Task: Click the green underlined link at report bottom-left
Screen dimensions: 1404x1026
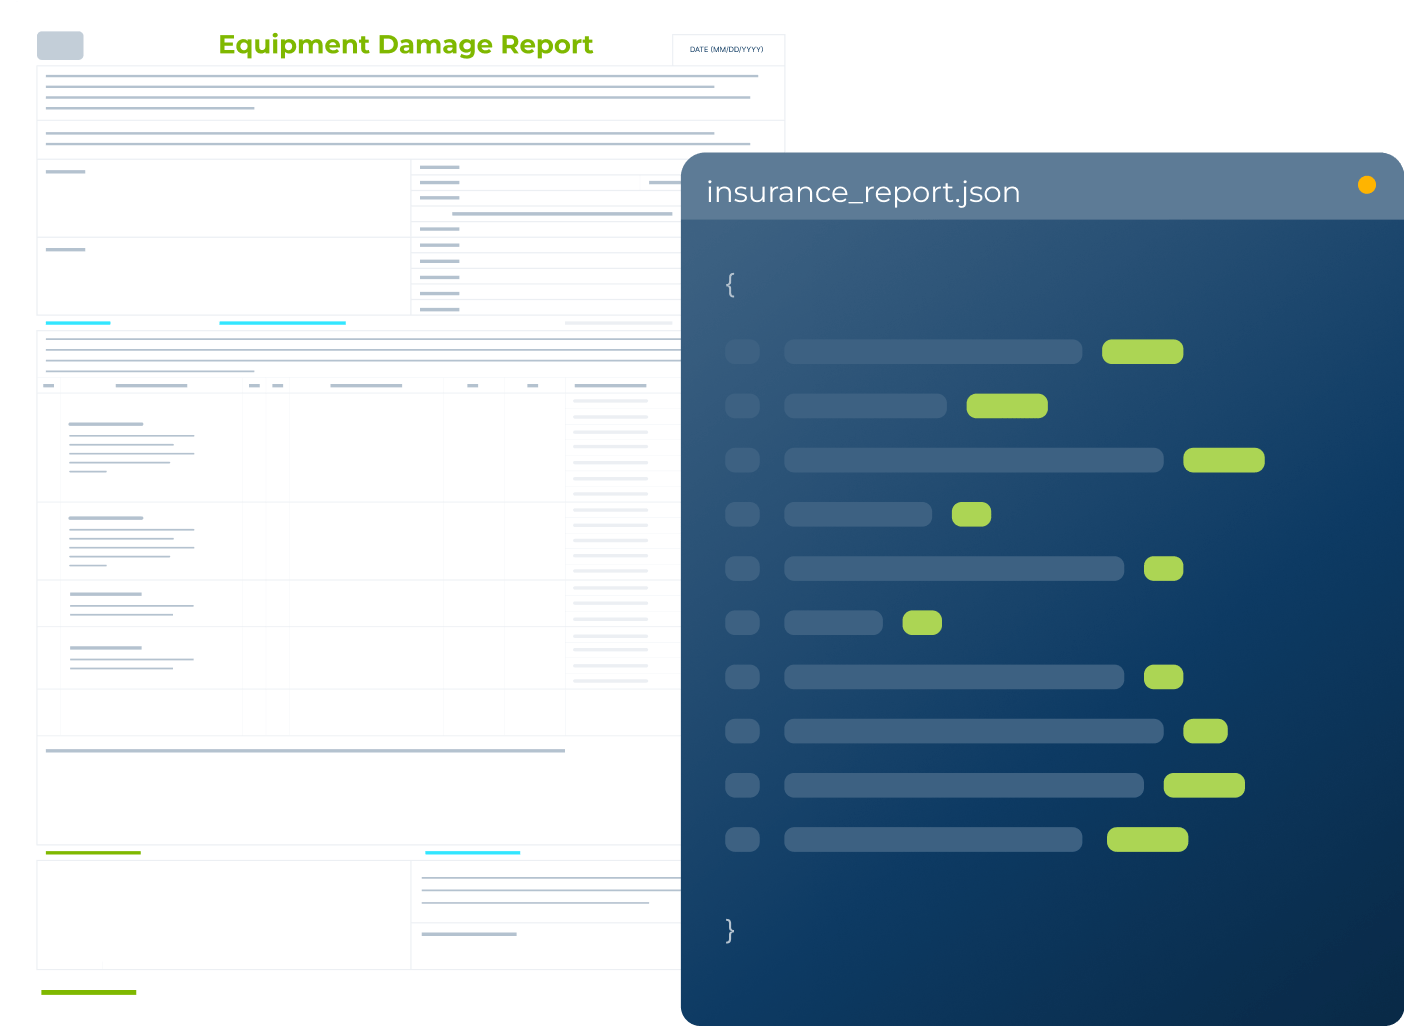Action: [x=88, y=992]
